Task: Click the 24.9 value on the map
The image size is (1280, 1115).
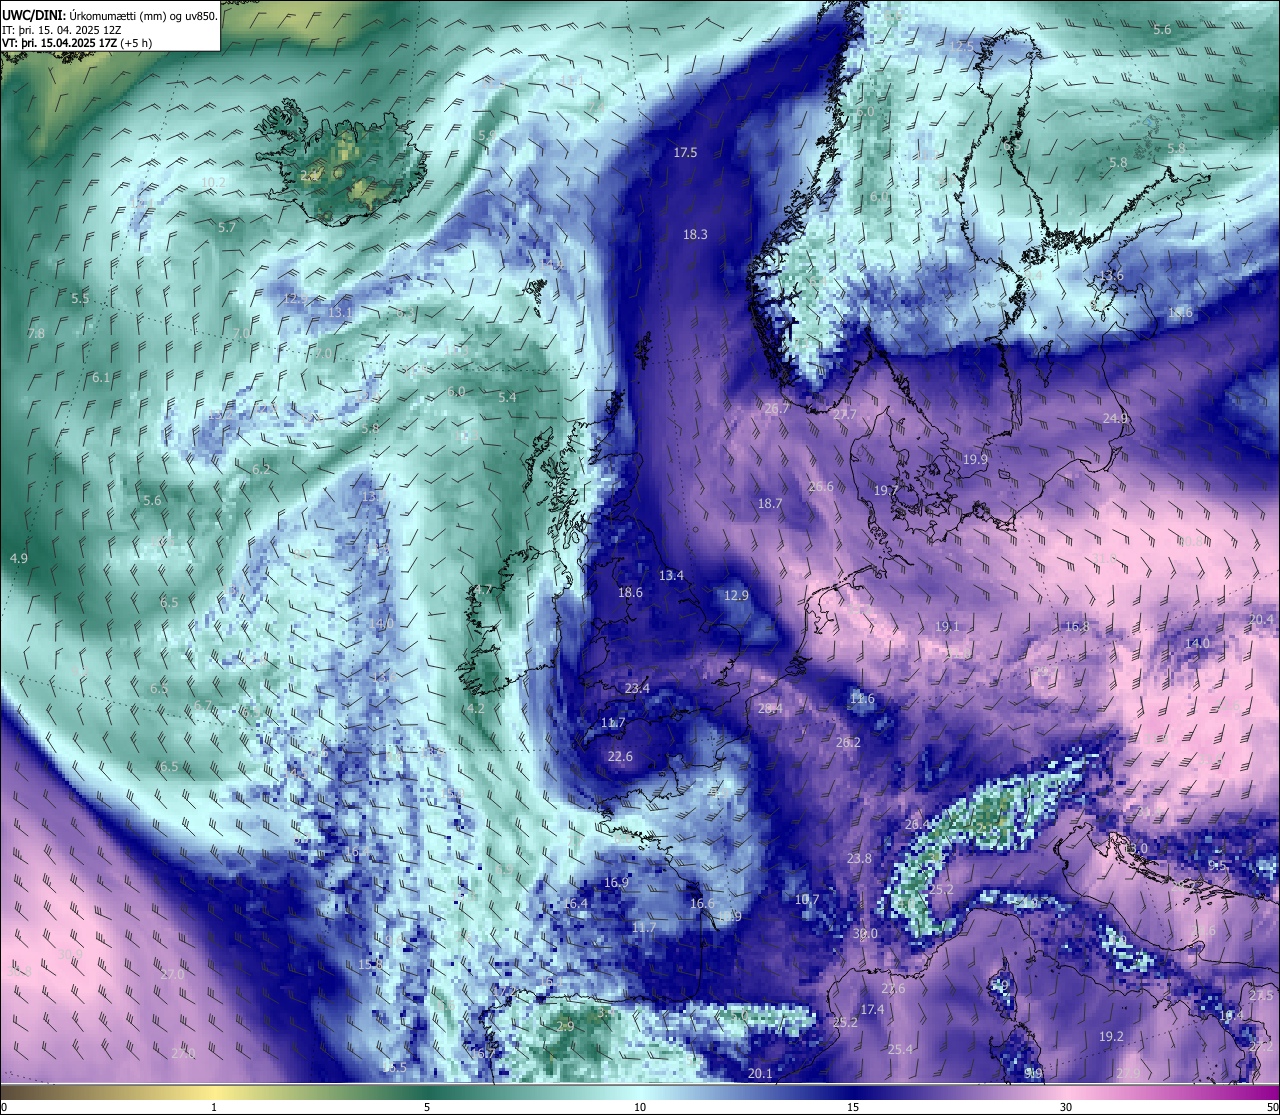Action: point(1115,418)
